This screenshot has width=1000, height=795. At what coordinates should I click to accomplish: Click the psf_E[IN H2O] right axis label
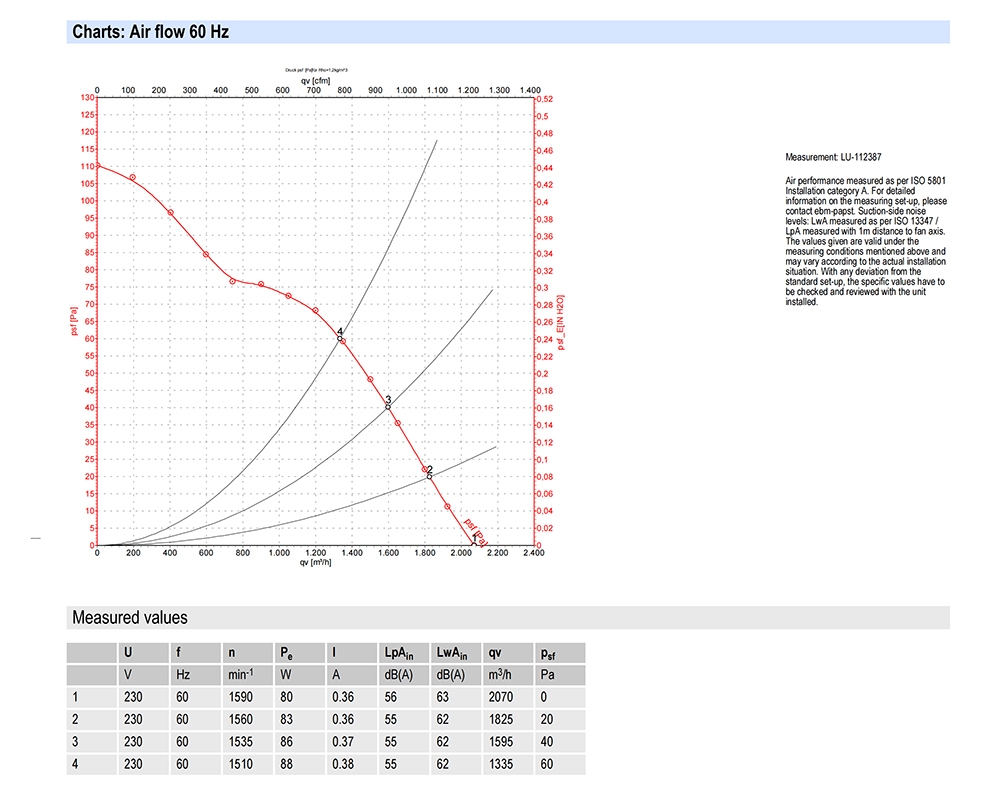click(x=561, y=322)
